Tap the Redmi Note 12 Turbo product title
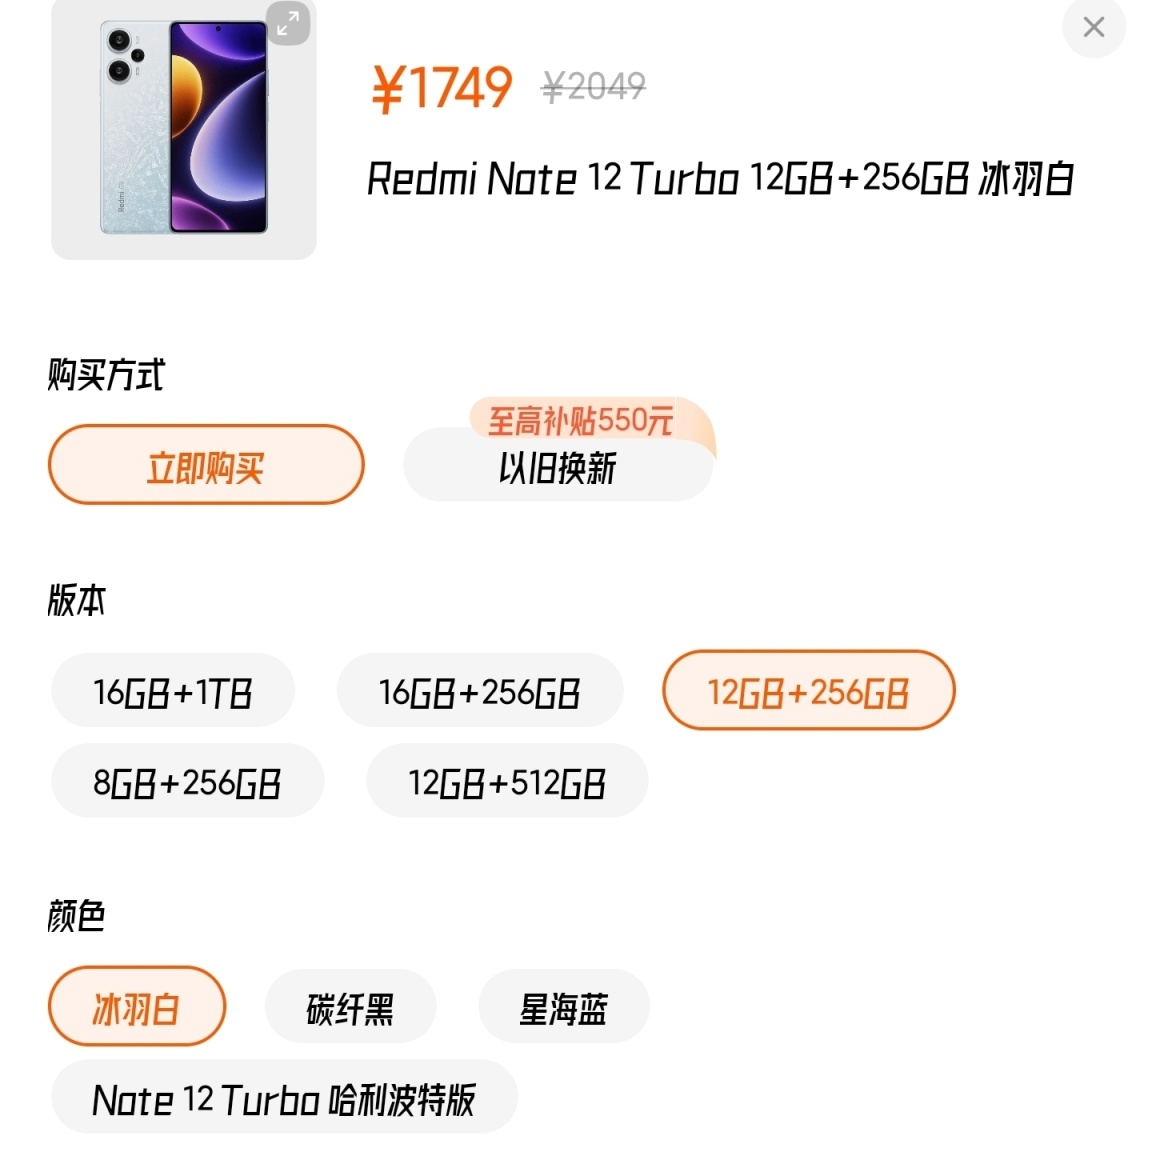 [x=720, y=179]
